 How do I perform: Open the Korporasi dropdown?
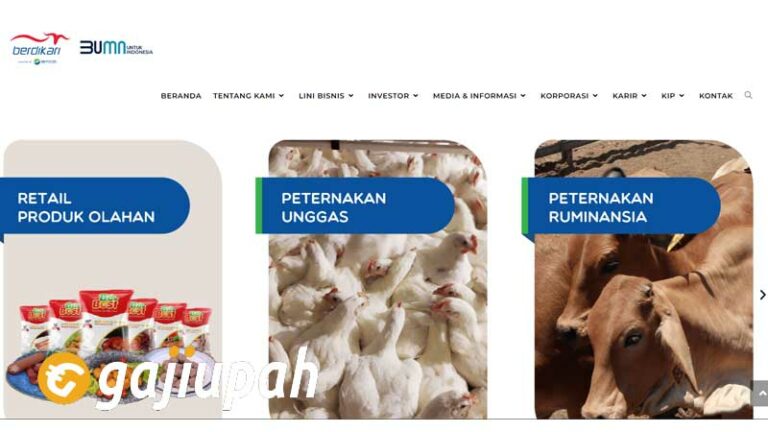(569, 96)
